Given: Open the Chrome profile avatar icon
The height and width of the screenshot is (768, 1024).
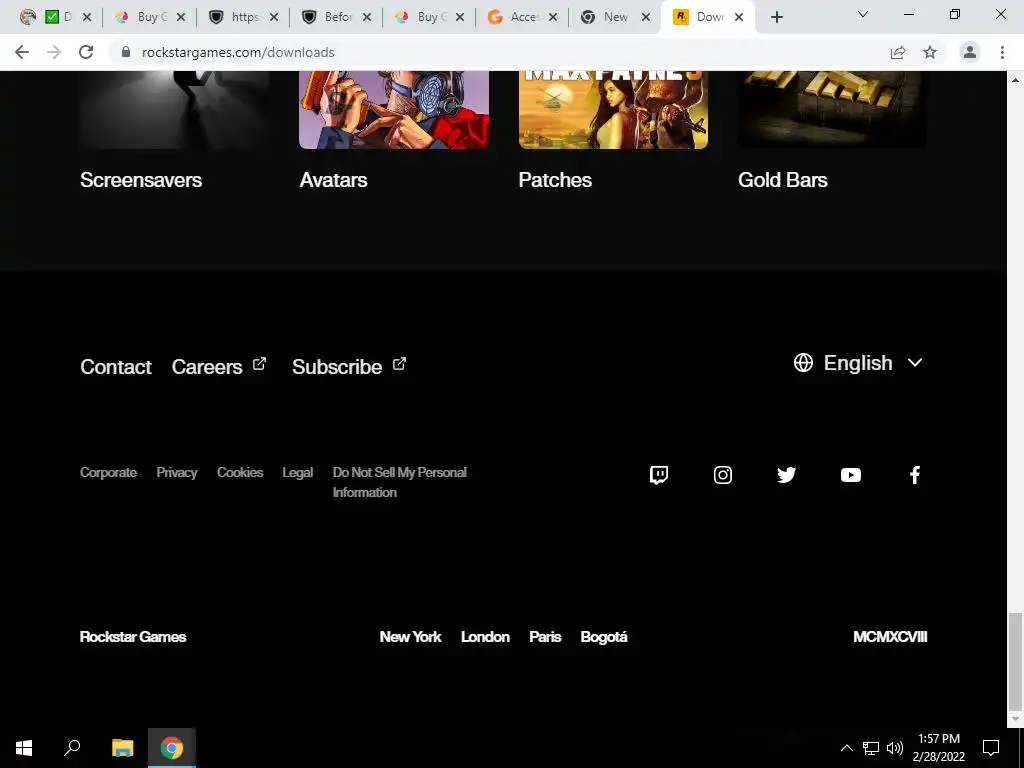Looking at the screenshot, I should 970,52.
